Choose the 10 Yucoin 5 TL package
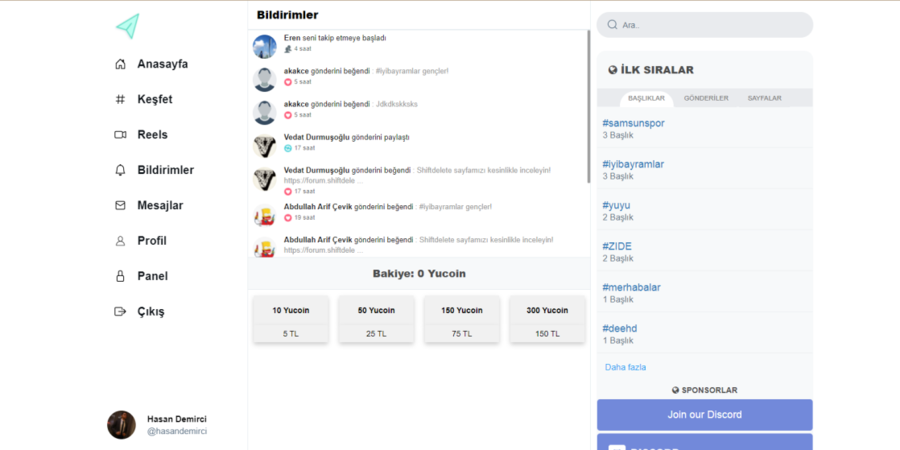 (290, 319)
